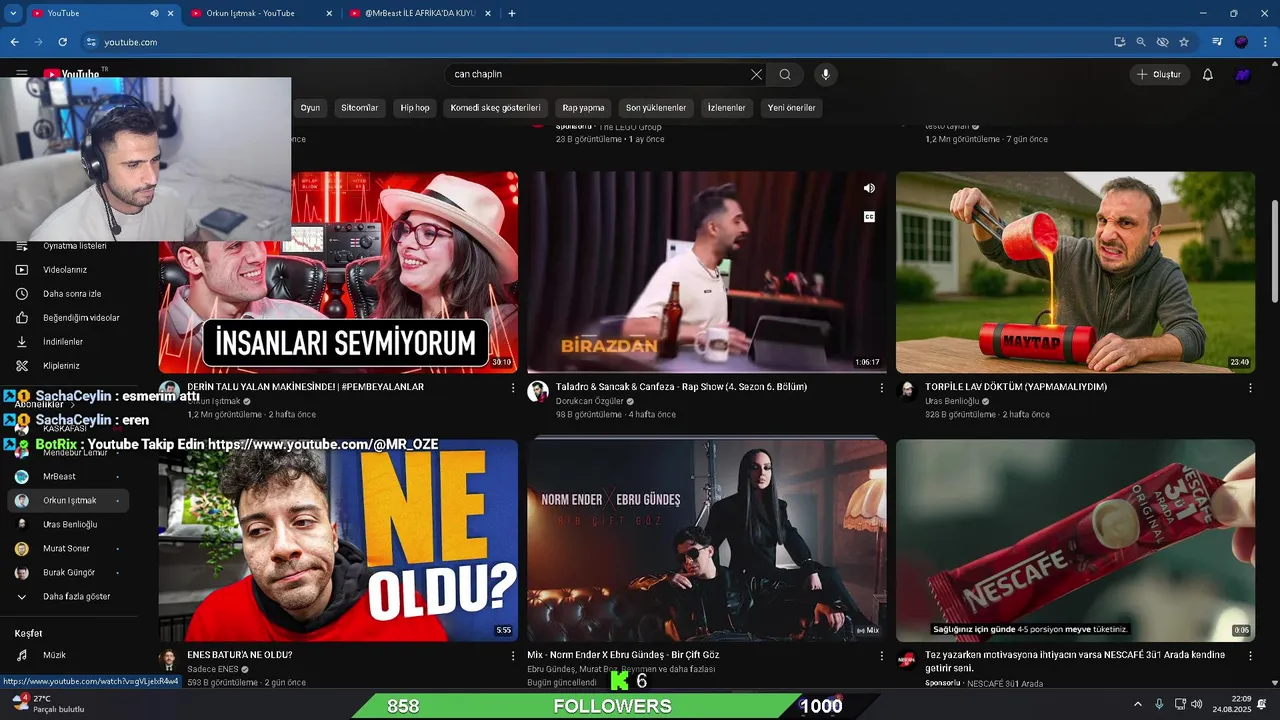Screen dimensions: 1280x720
Task: Click the Oluştur create button
Action: pyautogui.click(x=1158, y=74)
